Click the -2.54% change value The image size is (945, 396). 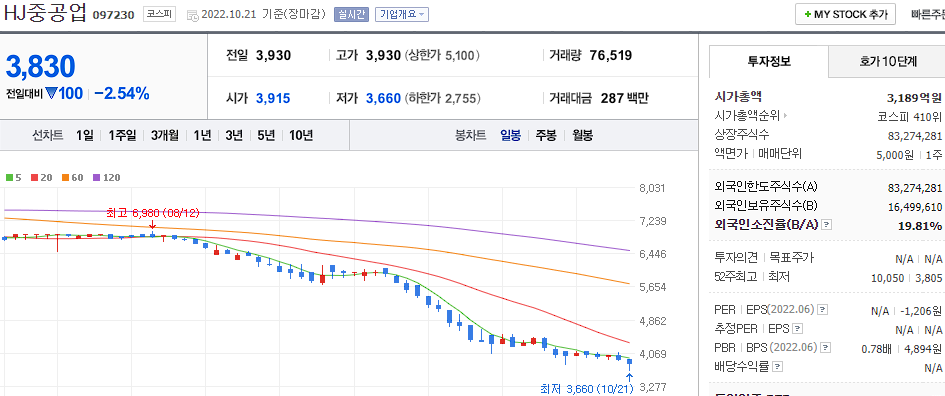[122, 93]
